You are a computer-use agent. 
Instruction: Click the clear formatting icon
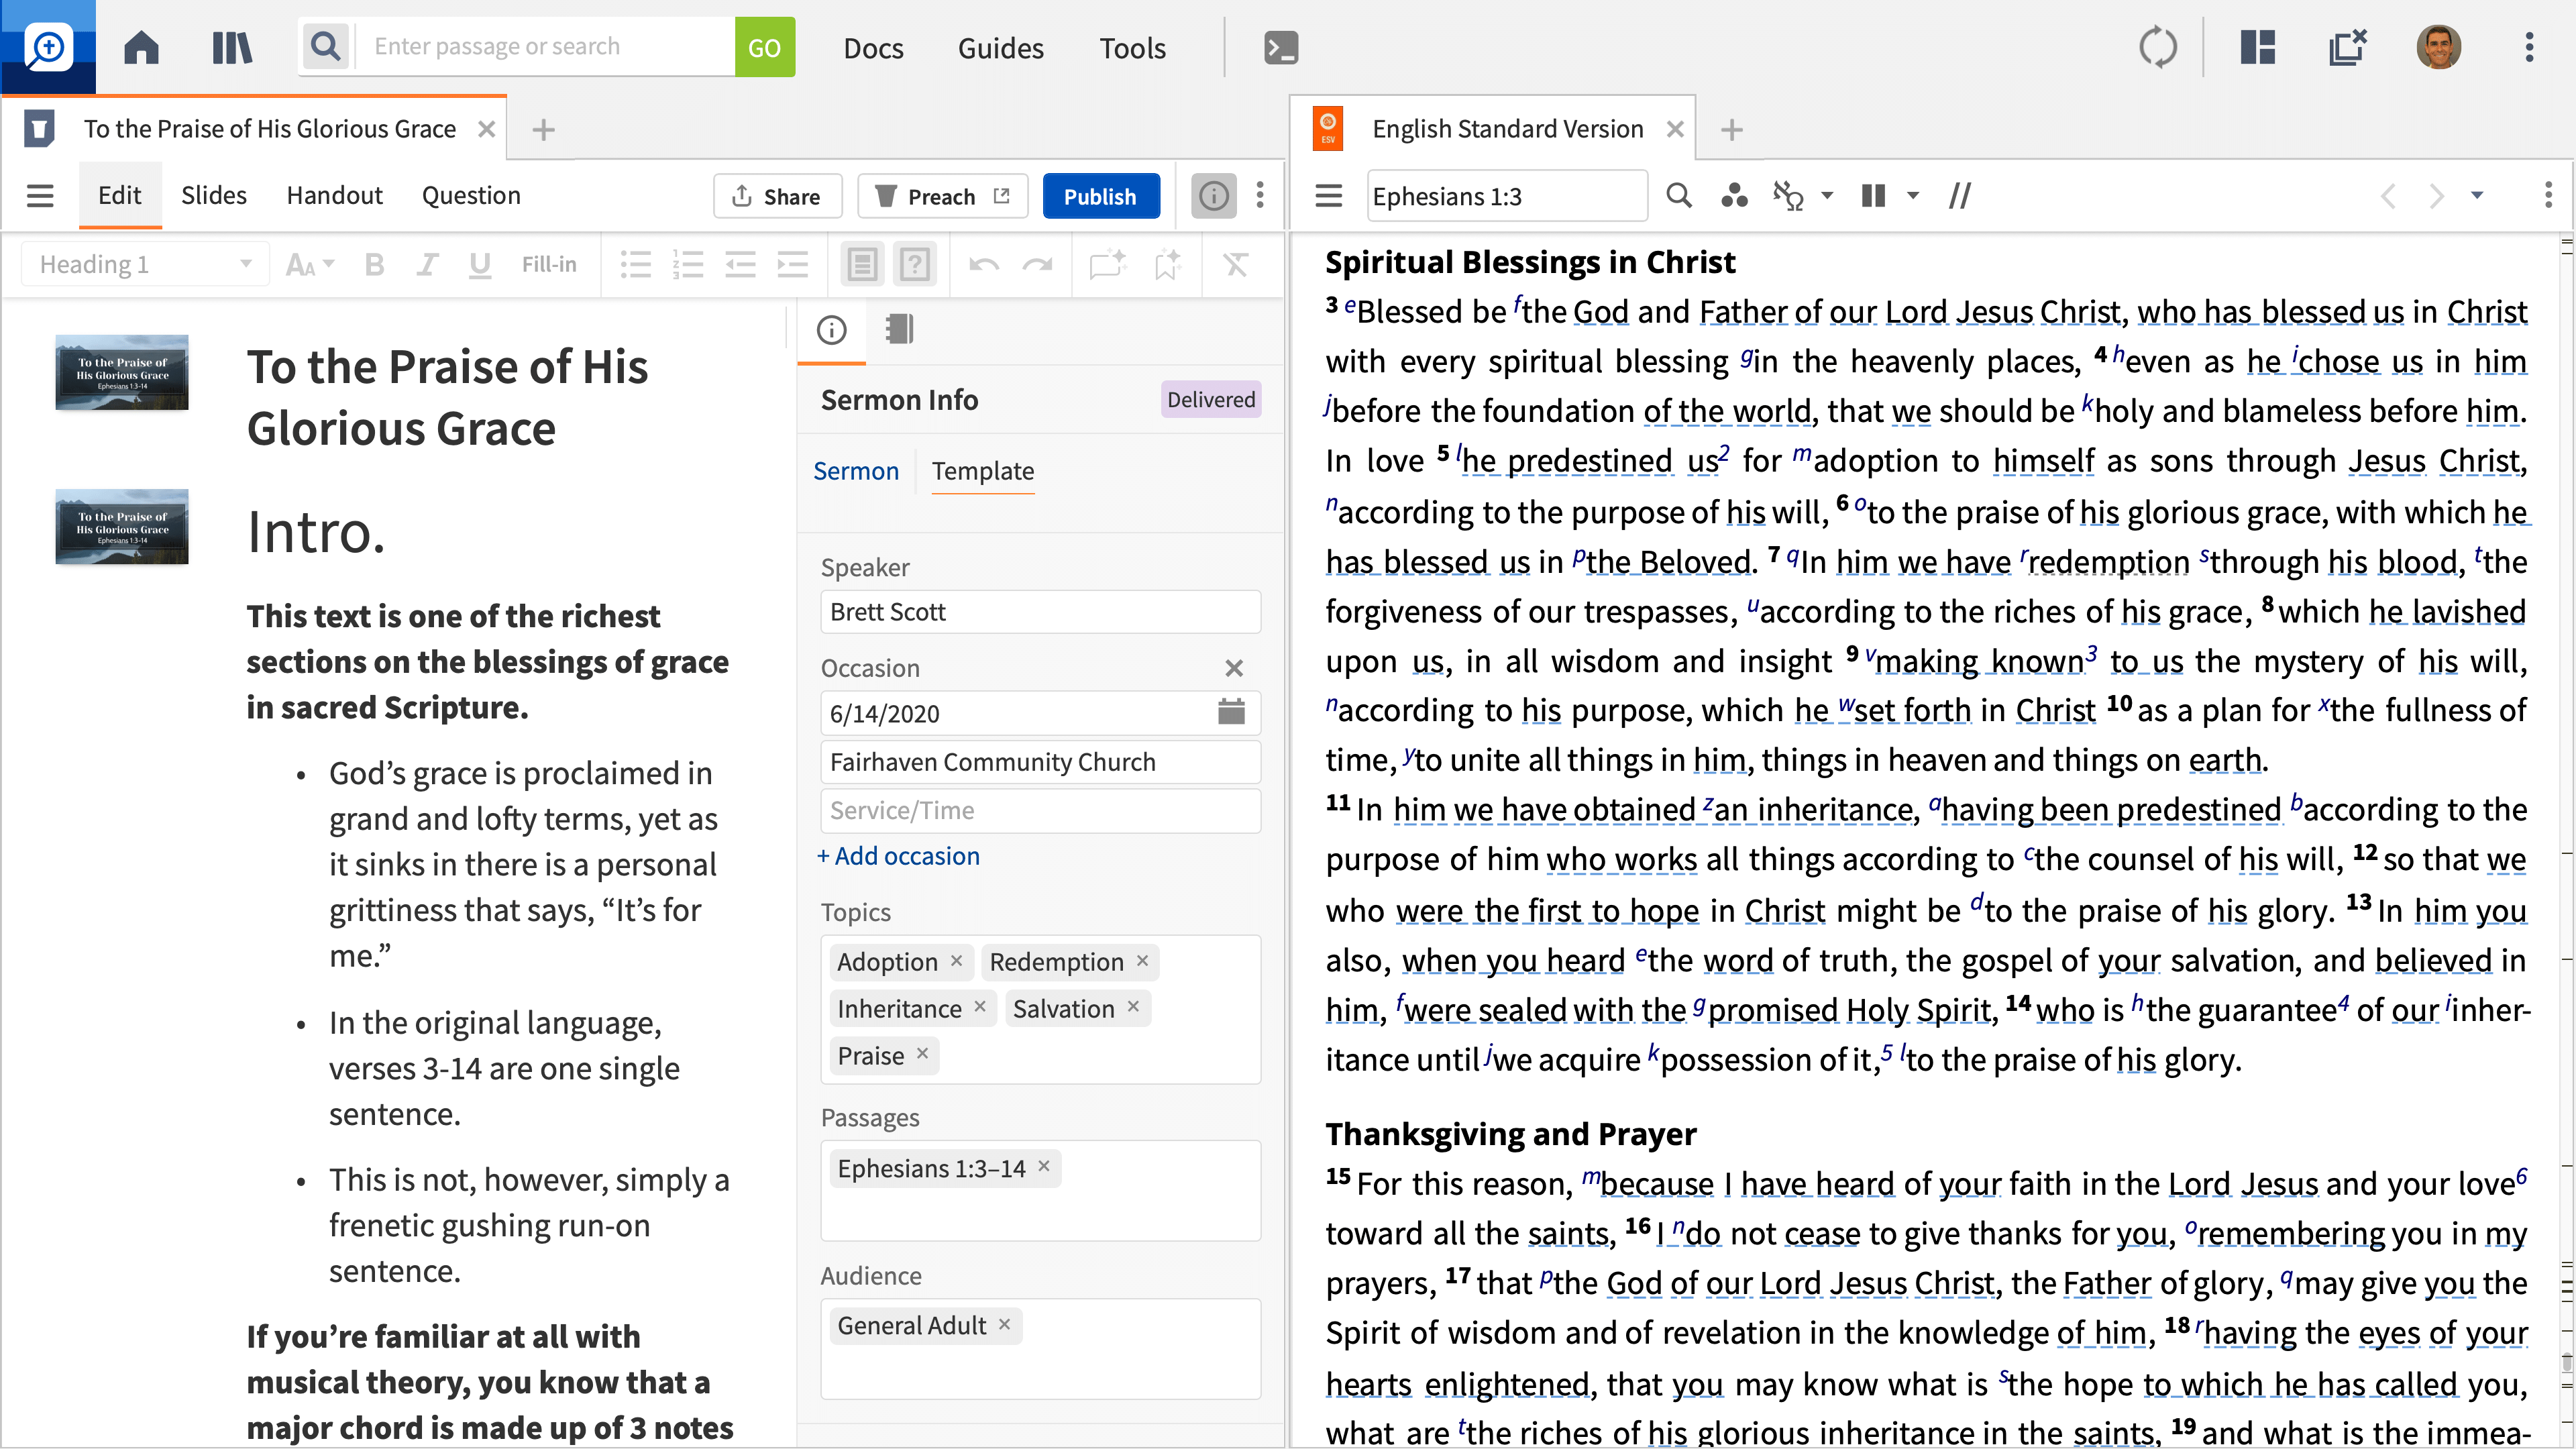click(x=1236, y=264)
